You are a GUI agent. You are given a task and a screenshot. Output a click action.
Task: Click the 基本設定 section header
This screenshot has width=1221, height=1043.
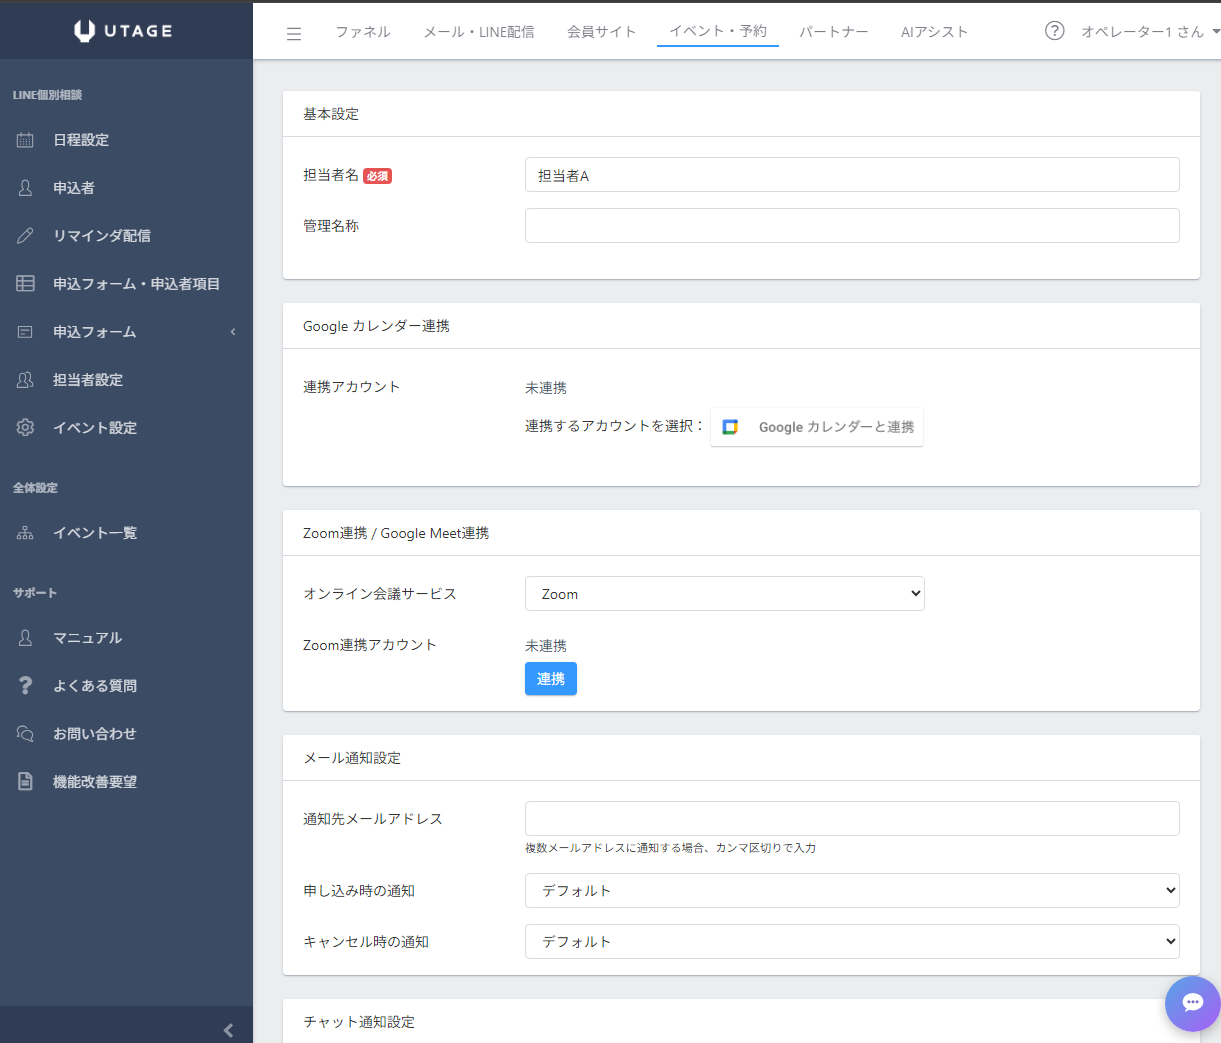click(x=331, y=114)
